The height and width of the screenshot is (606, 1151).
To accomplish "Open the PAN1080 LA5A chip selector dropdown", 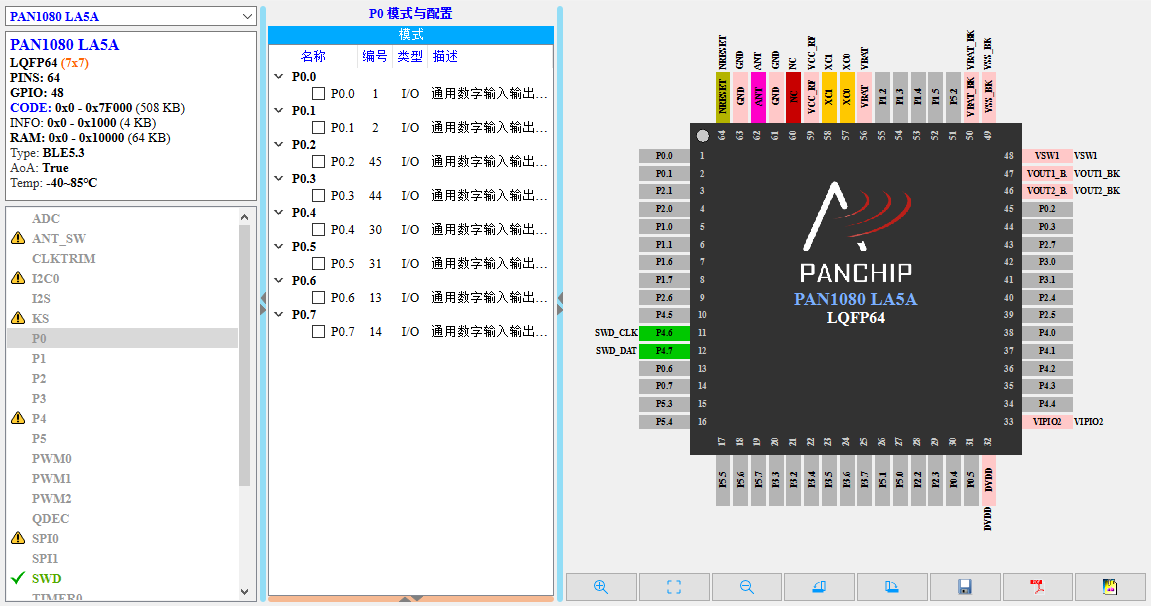I will point(131,16).
